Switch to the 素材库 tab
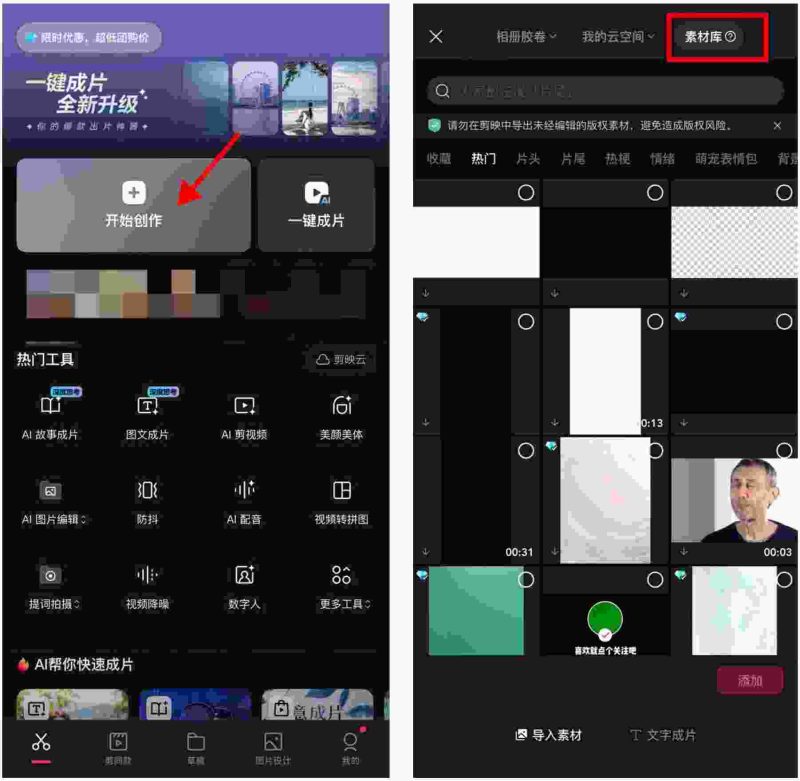The width and height of the screenshot is (800, 781). coord(710,37)
